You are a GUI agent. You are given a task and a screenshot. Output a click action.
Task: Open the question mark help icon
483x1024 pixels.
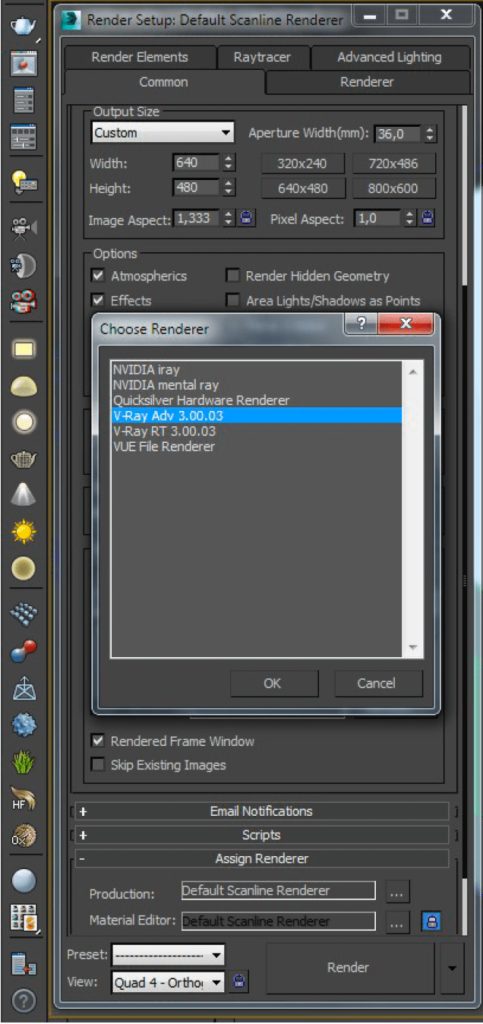(23, 1001)
